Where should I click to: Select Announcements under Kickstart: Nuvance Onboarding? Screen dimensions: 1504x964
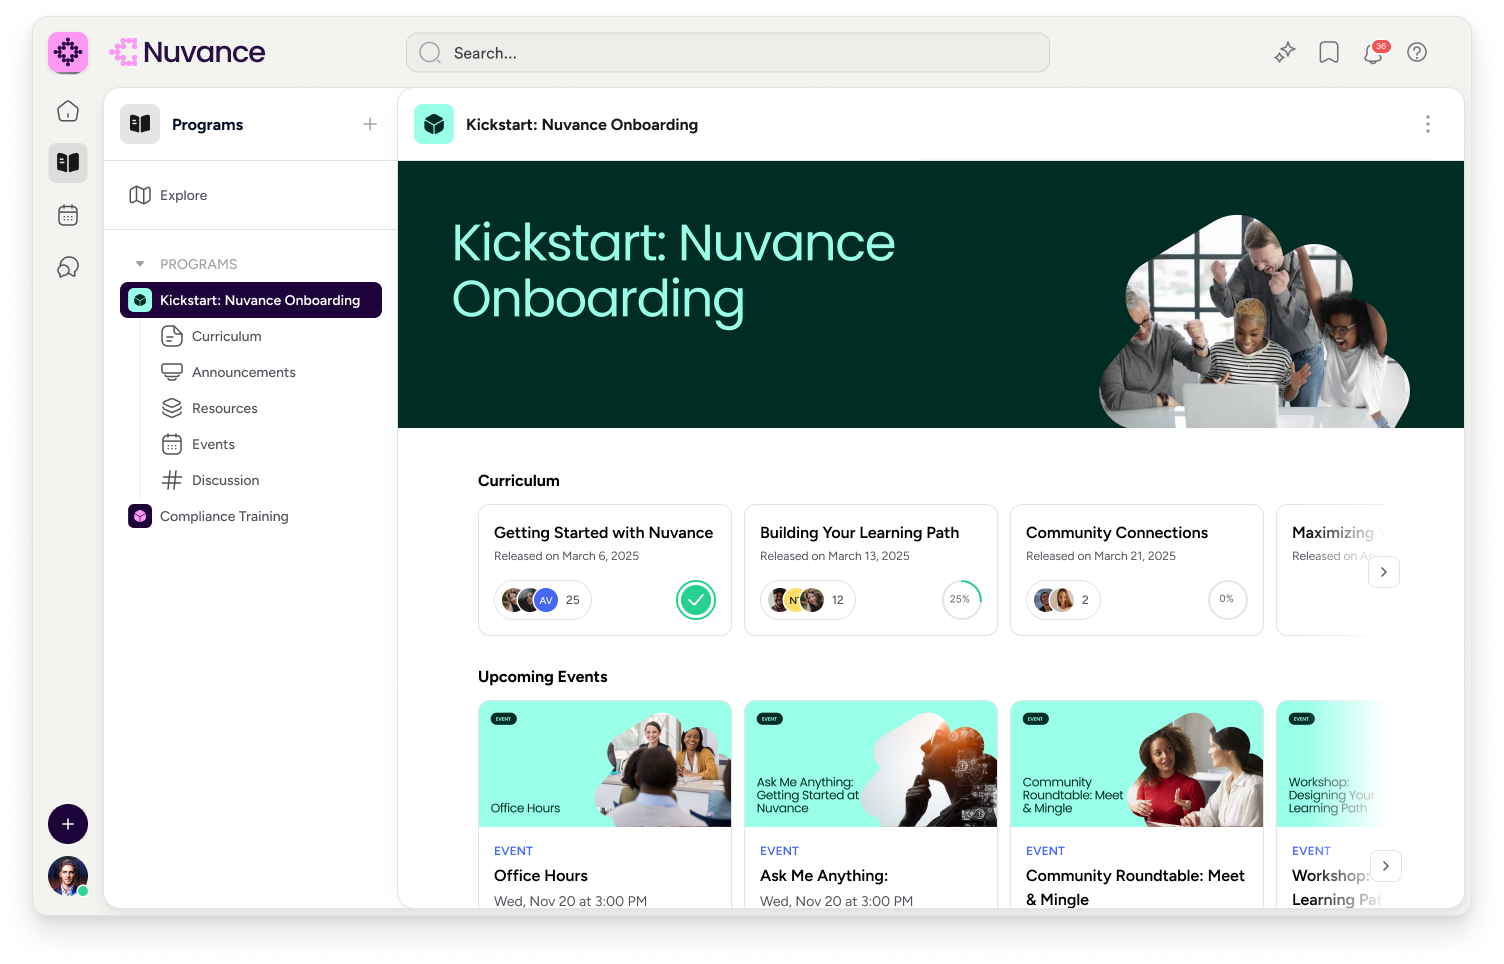(x=243, y=372)
